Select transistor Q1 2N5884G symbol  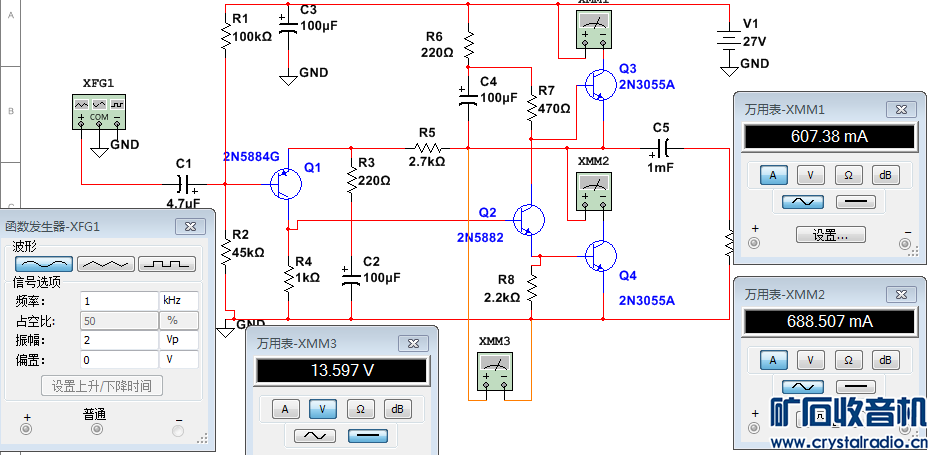pos(286,184)
